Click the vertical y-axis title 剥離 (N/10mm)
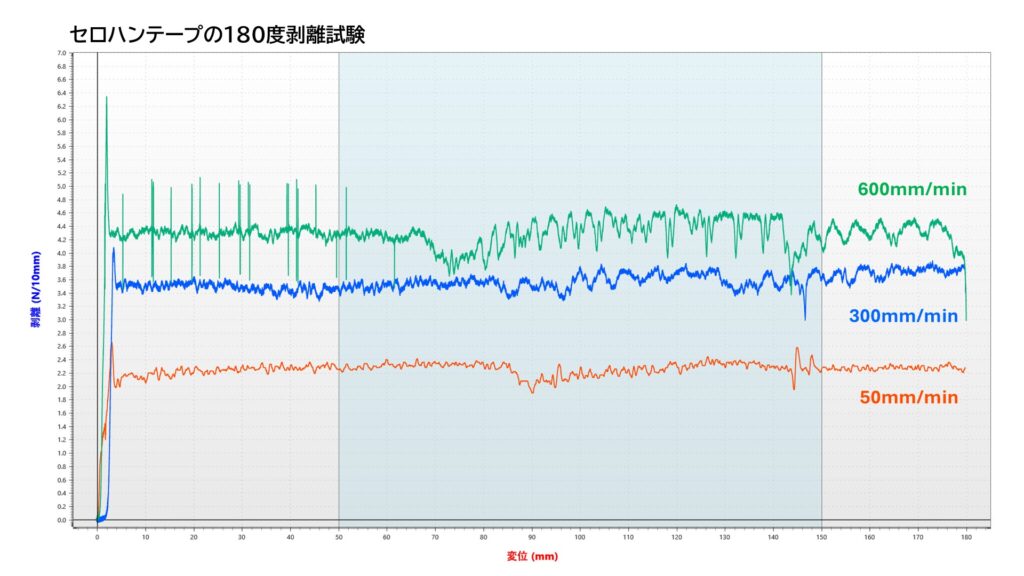Image resolution: width=1024 pixels, height=576 pixels. [36, 289]
